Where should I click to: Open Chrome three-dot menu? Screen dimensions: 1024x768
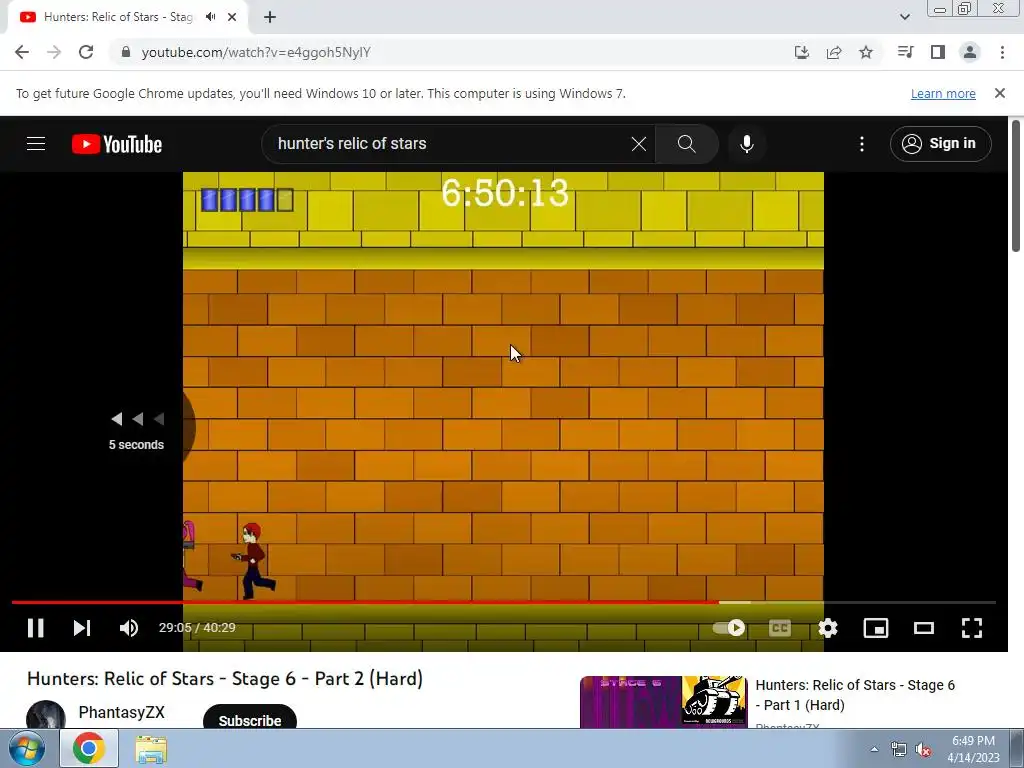point(1002,52)
